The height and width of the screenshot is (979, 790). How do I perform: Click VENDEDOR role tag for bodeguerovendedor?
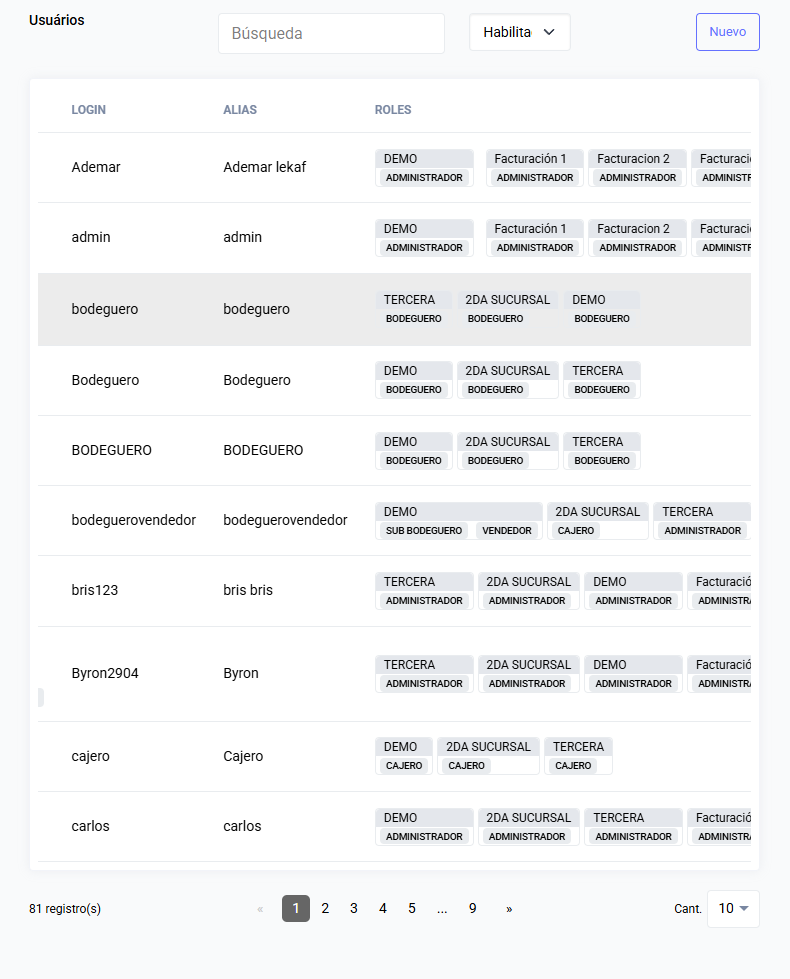pyautogui.click(x=506, y=531)
